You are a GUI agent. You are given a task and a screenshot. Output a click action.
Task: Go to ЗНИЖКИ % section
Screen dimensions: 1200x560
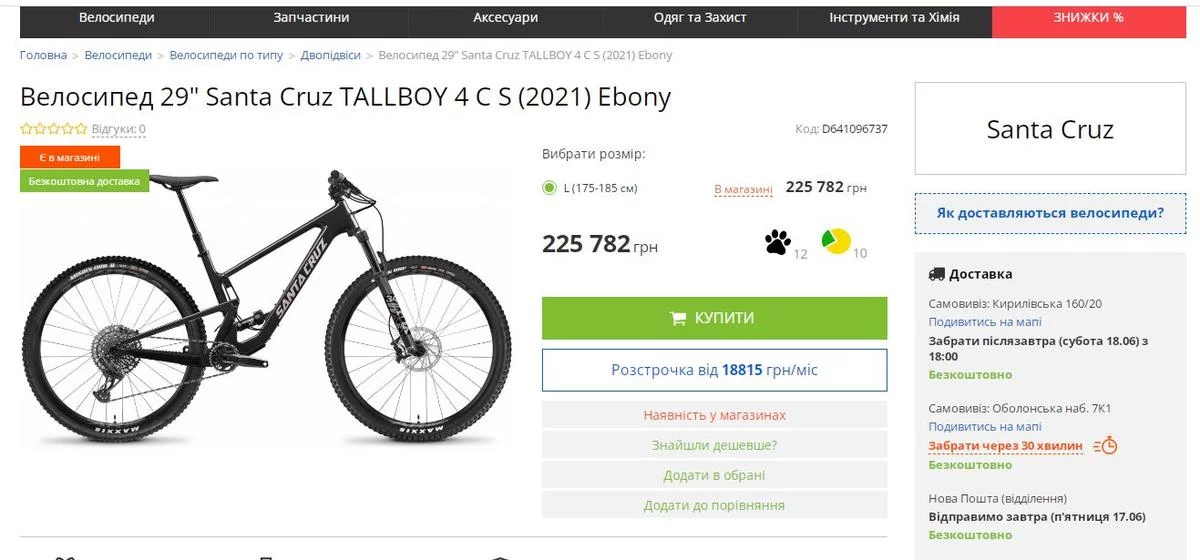click(1088, 18)
